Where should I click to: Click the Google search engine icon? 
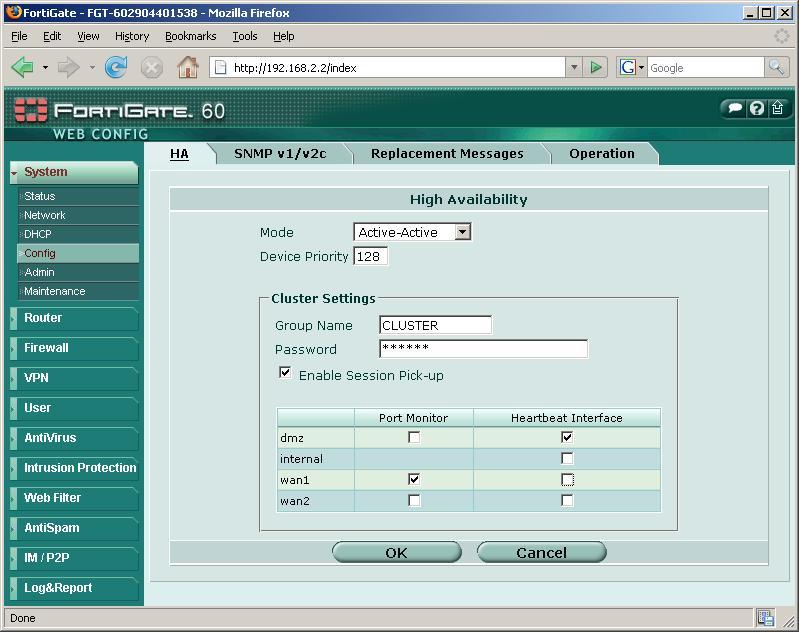pyautogui.click(x=627, y=67)
